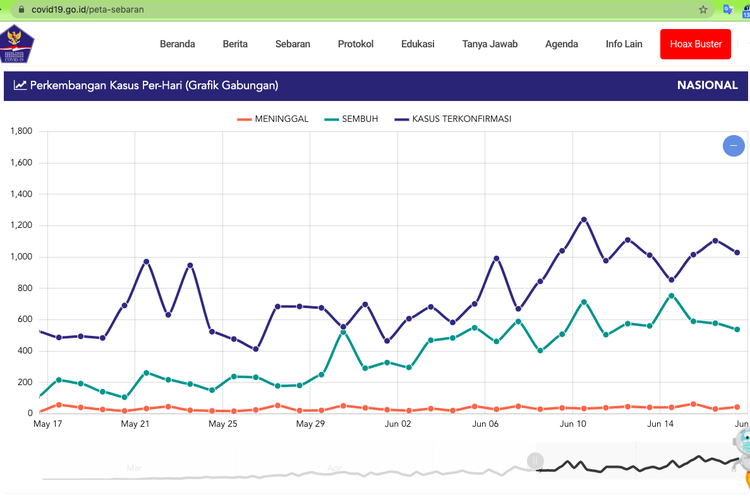Open the Agenda menu item
750x500 pixels.
click(x=562, y=44)
